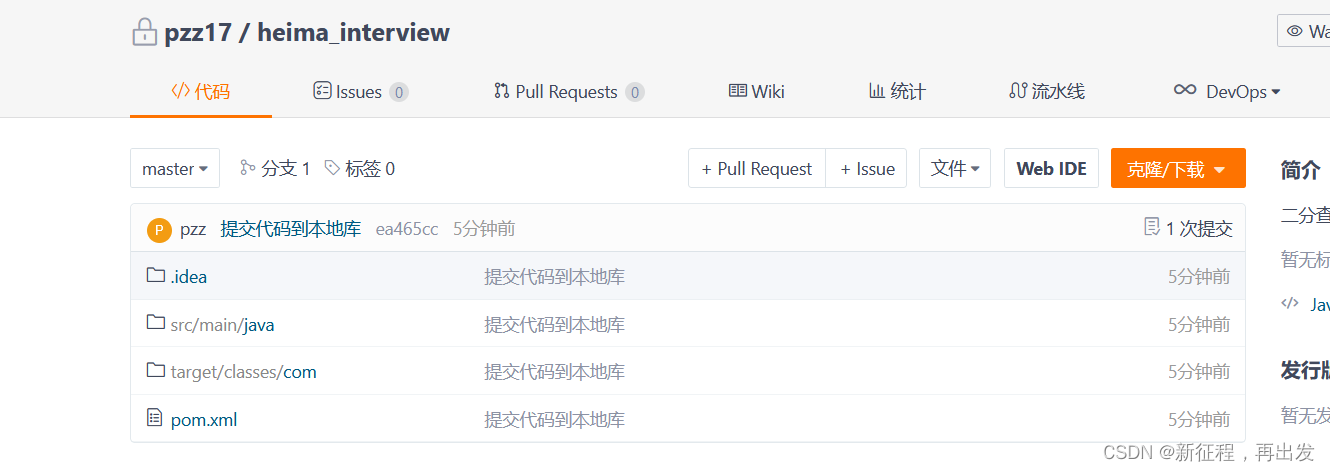Click the 简介 heading

[1300, 170]
